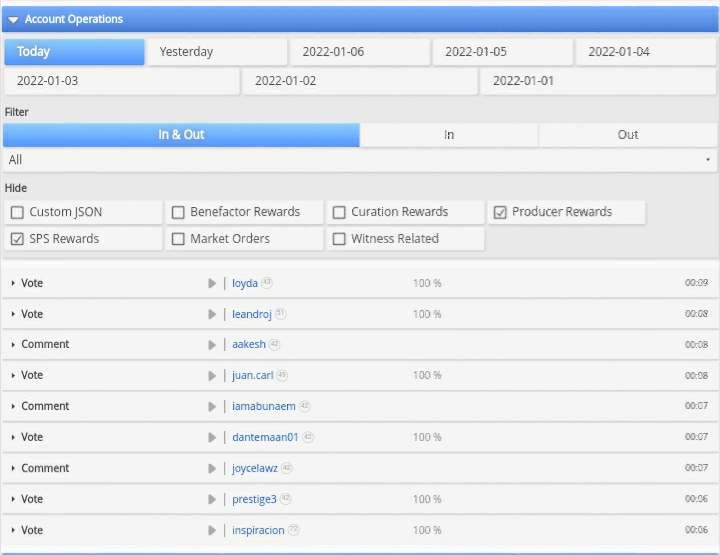The height and width of the screenshot is (555, 720).
Task: Open the leandroj account link
Action: [252, 314]
